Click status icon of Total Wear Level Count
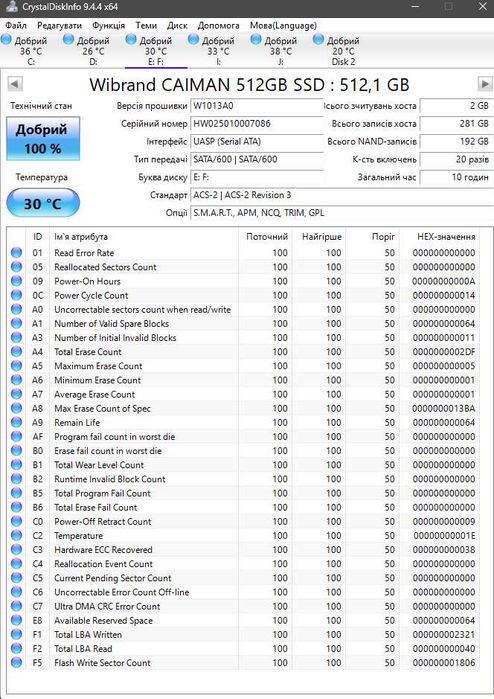494x699 pixels. [16, 465]
